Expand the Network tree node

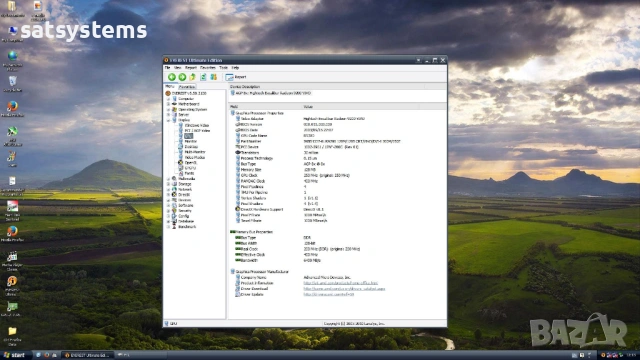point(168,189)
